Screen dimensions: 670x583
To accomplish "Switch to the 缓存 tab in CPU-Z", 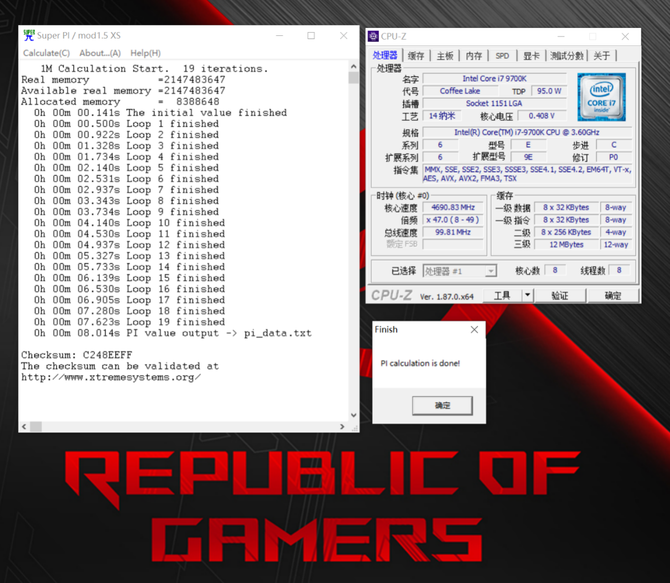I will point(416,56).
